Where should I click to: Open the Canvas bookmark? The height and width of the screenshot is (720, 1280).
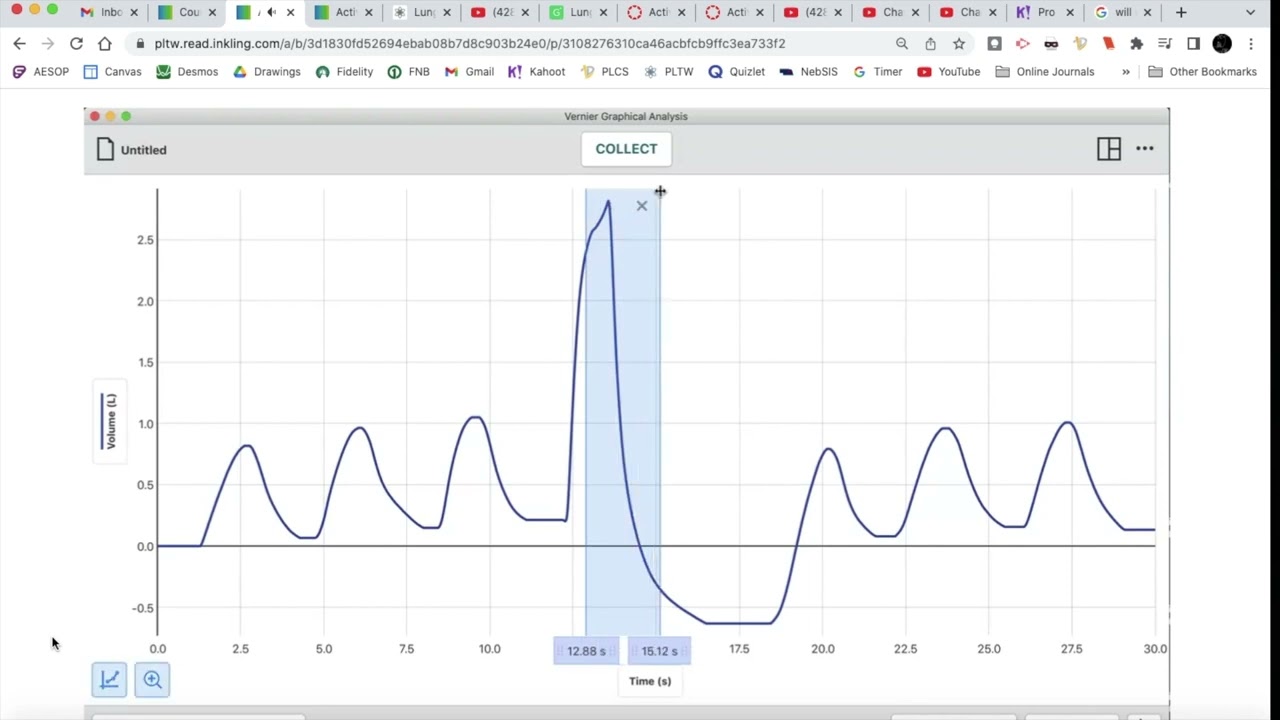pyautogui.click(x=112, y=72)
